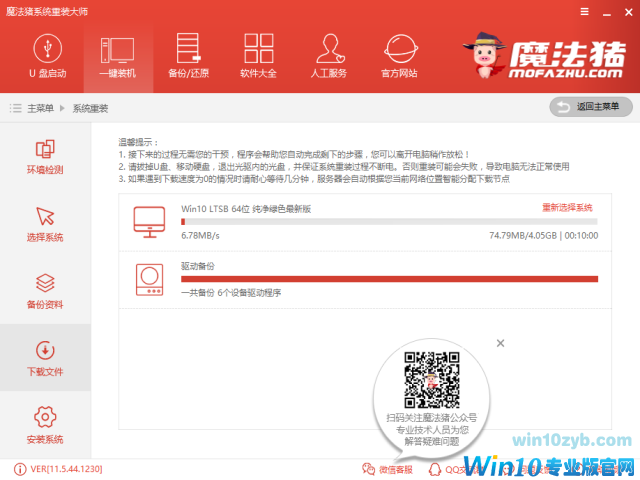Click 一共备份 6个设备驱动程序 text
This screenshot has width=640, height=480.
pyautogui.click(x=231, y=293)
